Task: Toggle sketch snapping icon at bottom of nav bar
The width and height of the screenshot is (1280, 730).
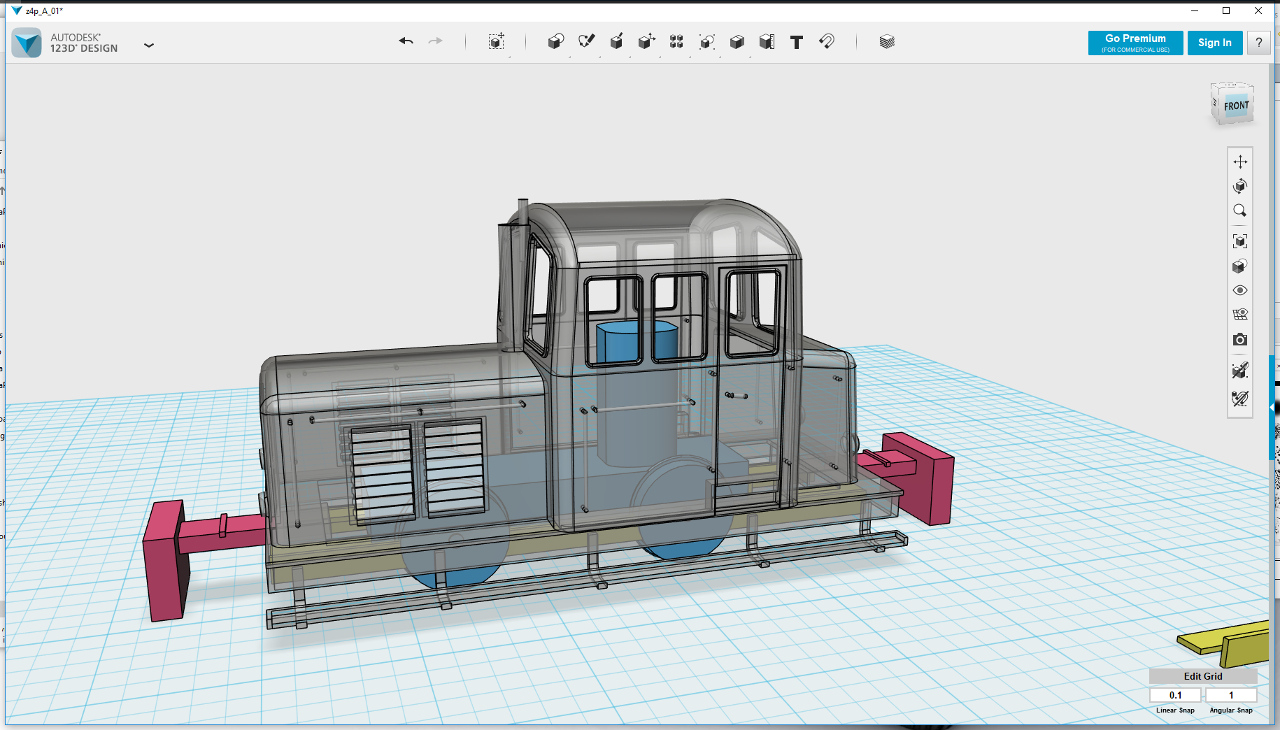Action: click(x=1240, y=398)
